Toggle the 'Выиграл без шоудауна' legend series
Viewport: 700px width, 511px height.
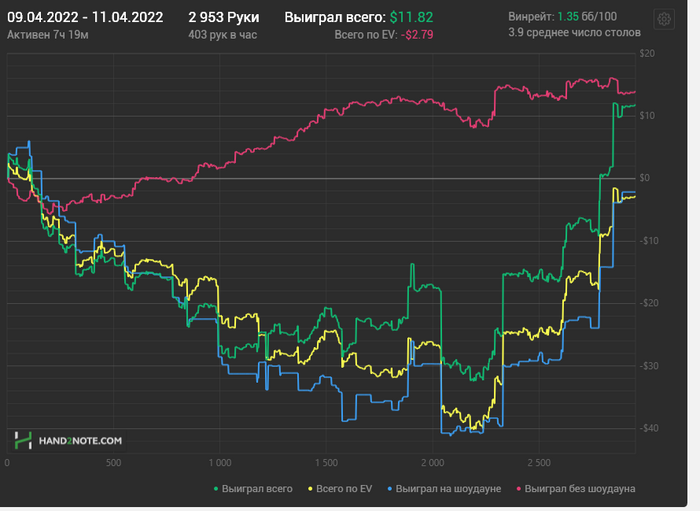[x=575, y=489]
